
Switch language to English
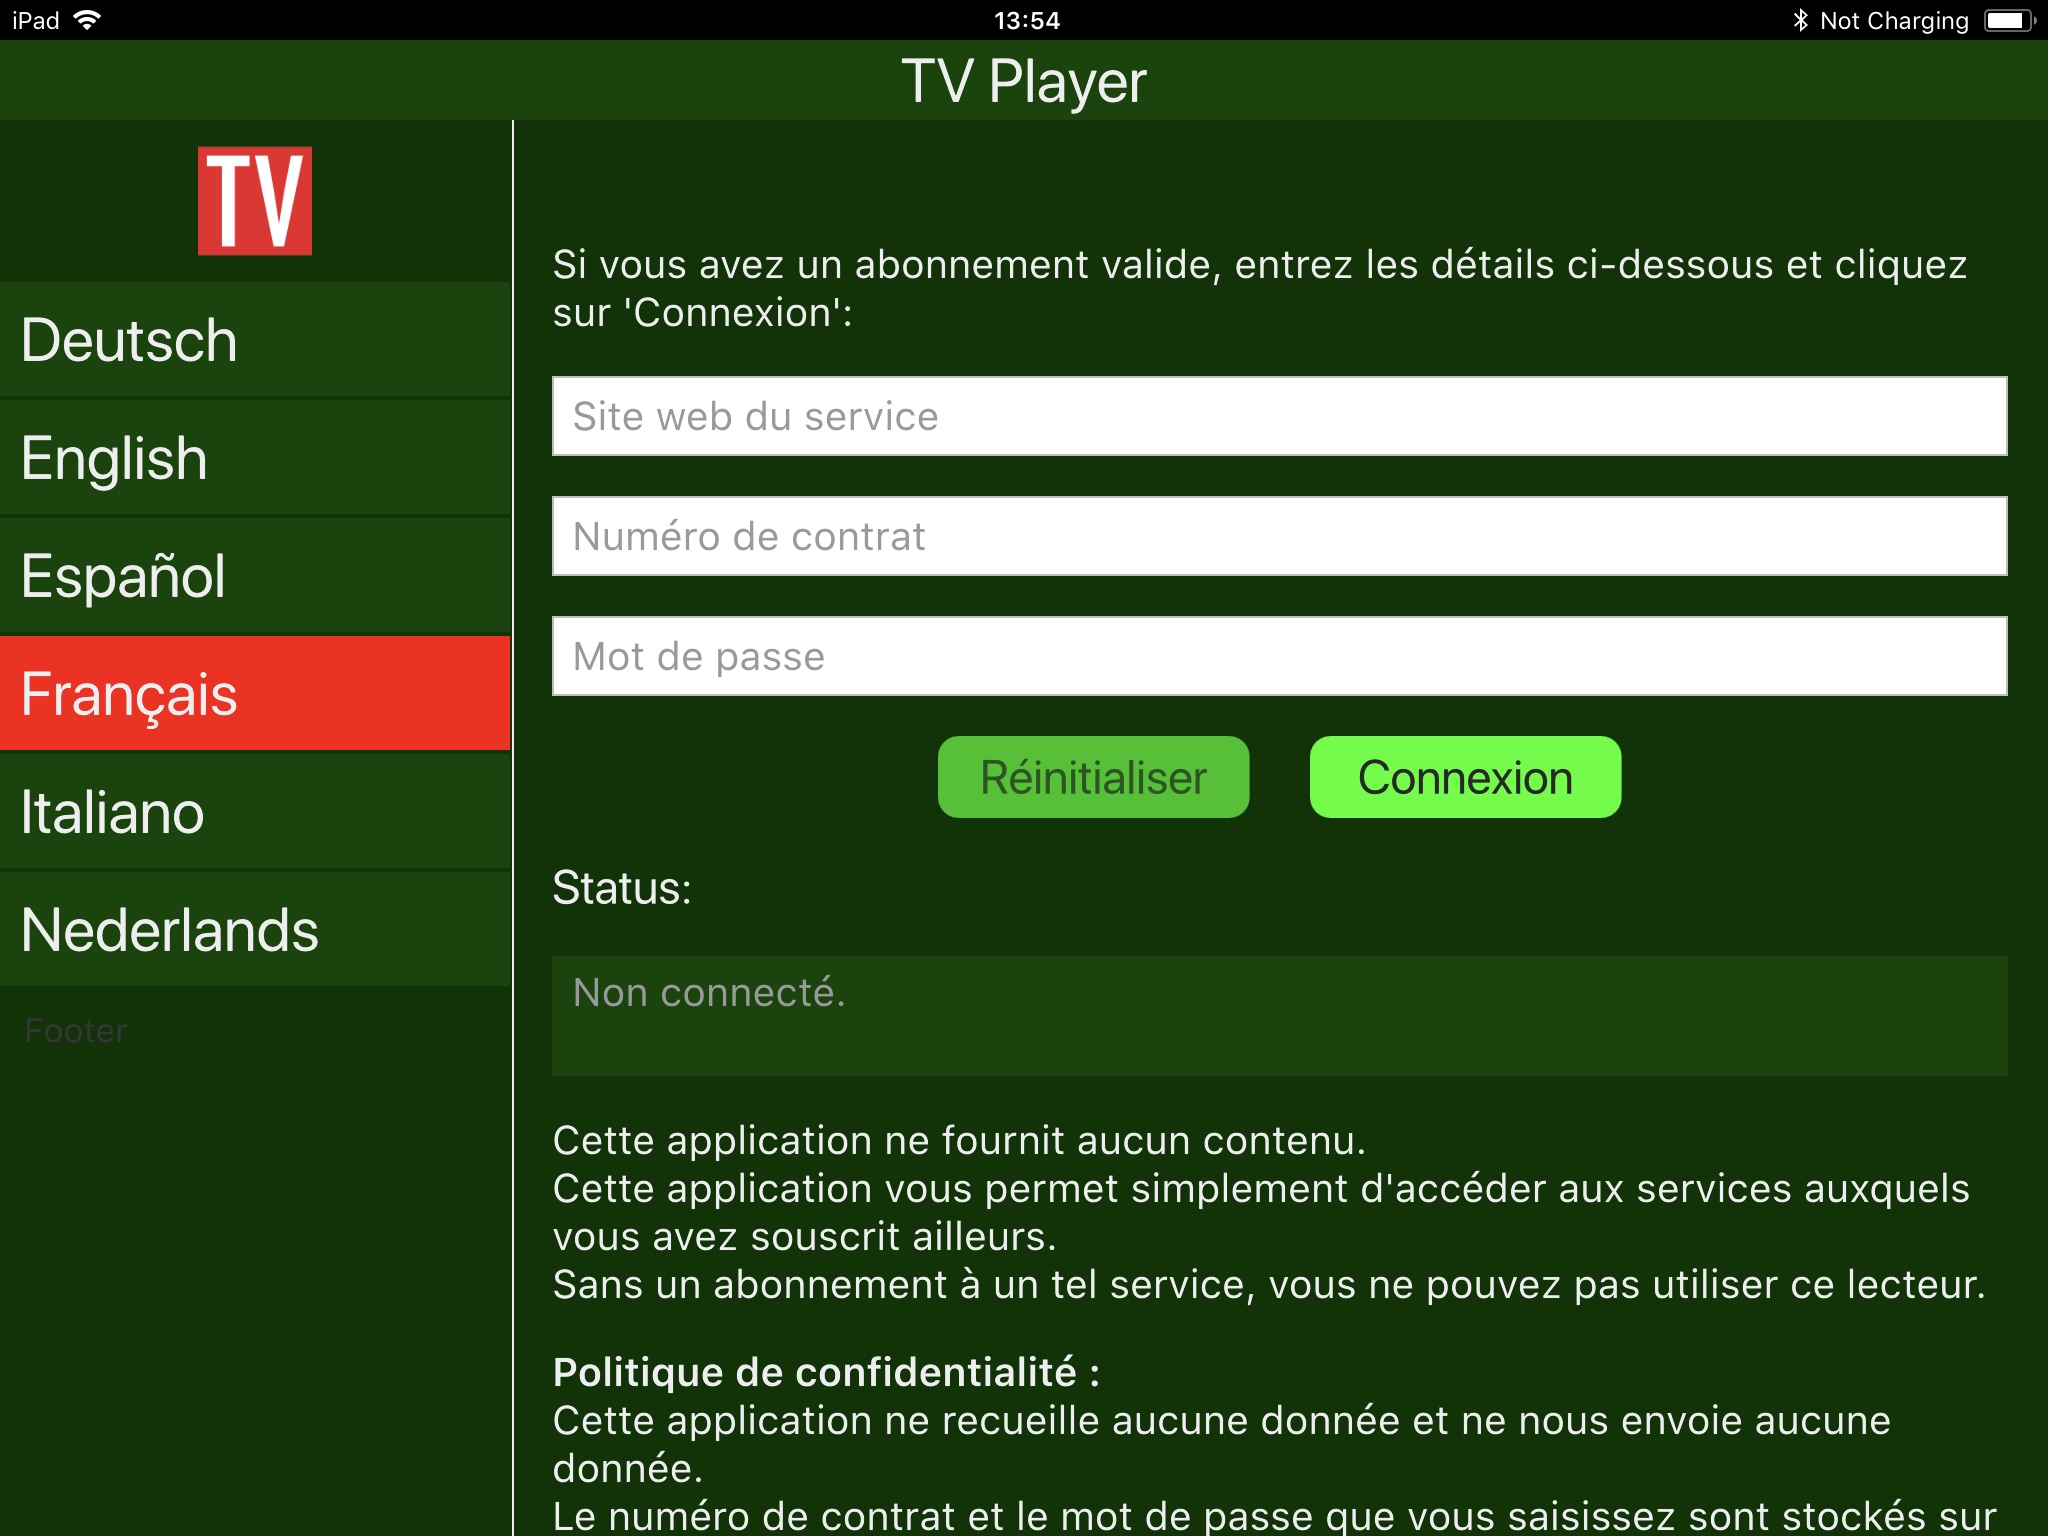pos(255,458)
